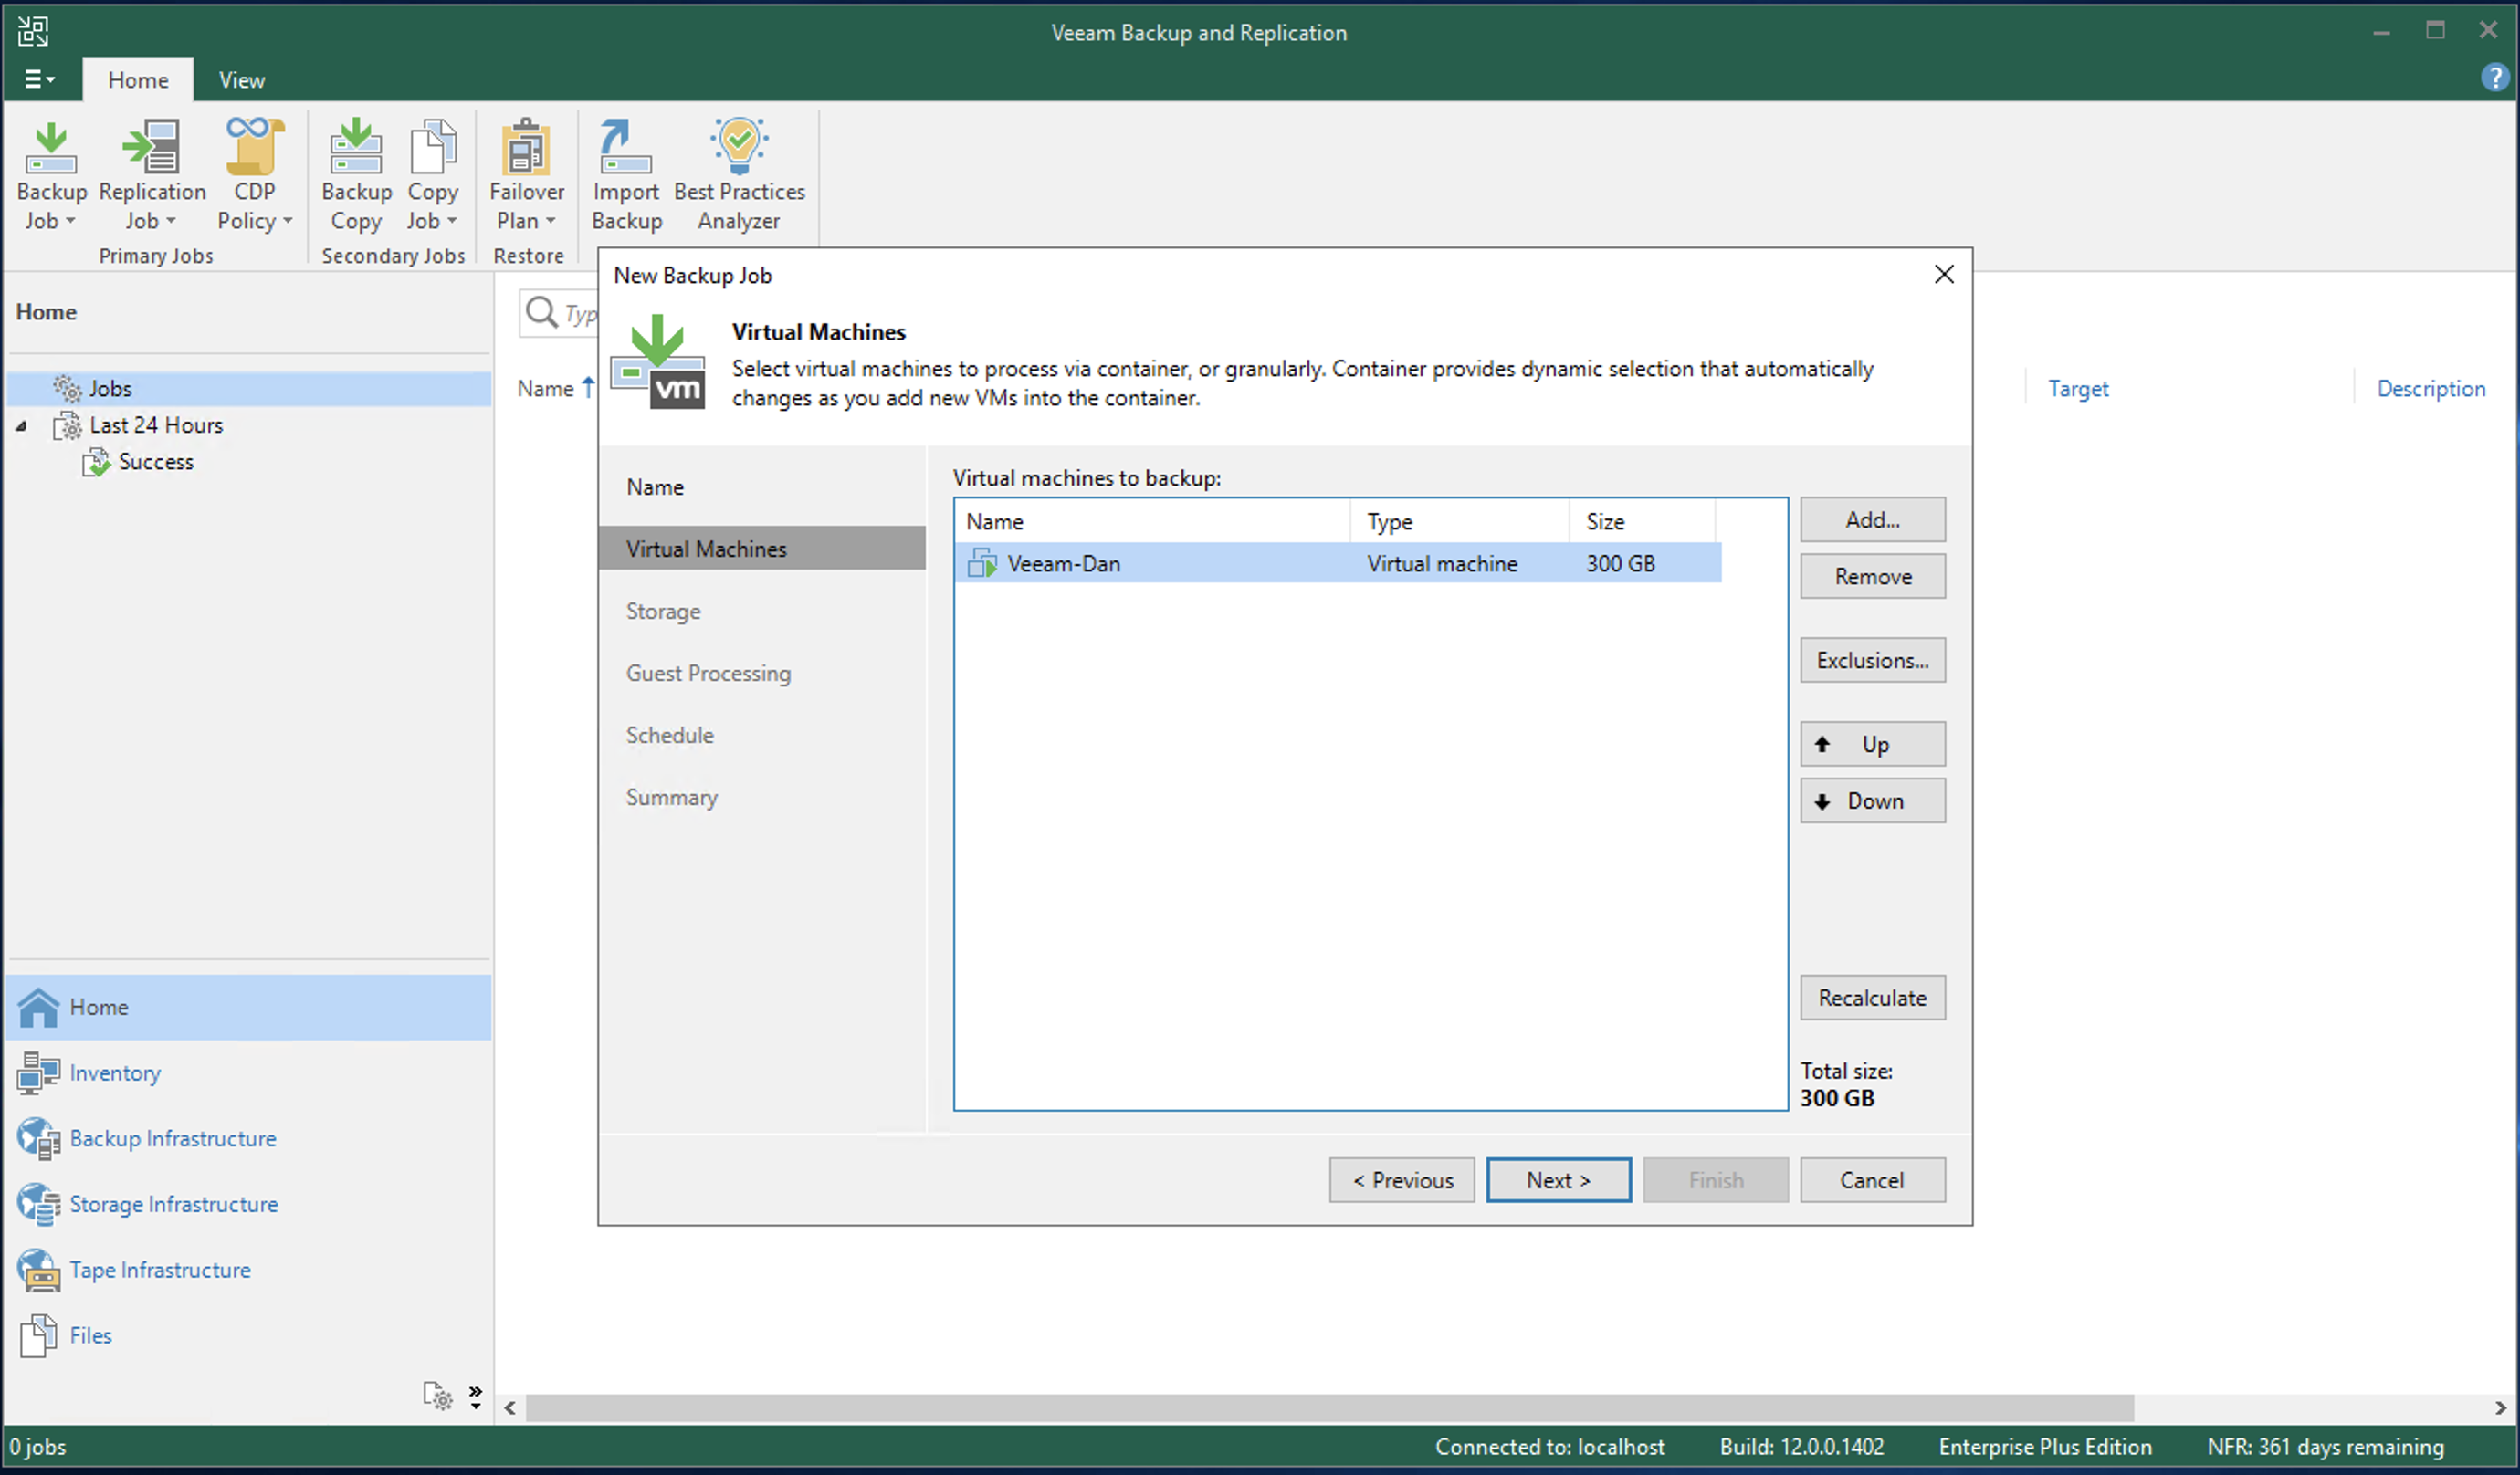
Task: Click the Jobs gear icon in tree
Action: click(x=67, y=388)
